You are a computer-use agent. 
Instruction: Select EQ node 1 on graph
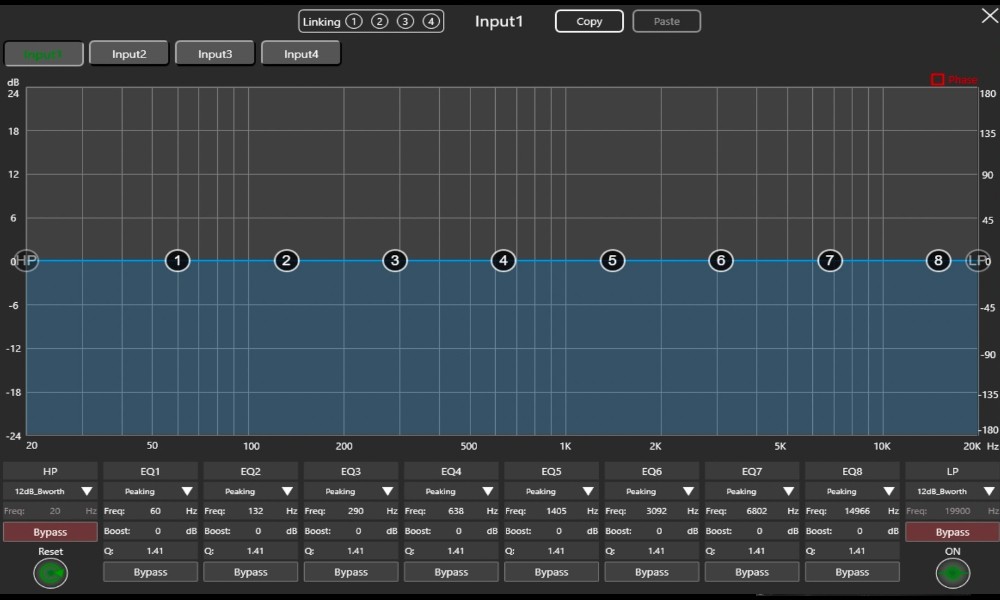177,260
